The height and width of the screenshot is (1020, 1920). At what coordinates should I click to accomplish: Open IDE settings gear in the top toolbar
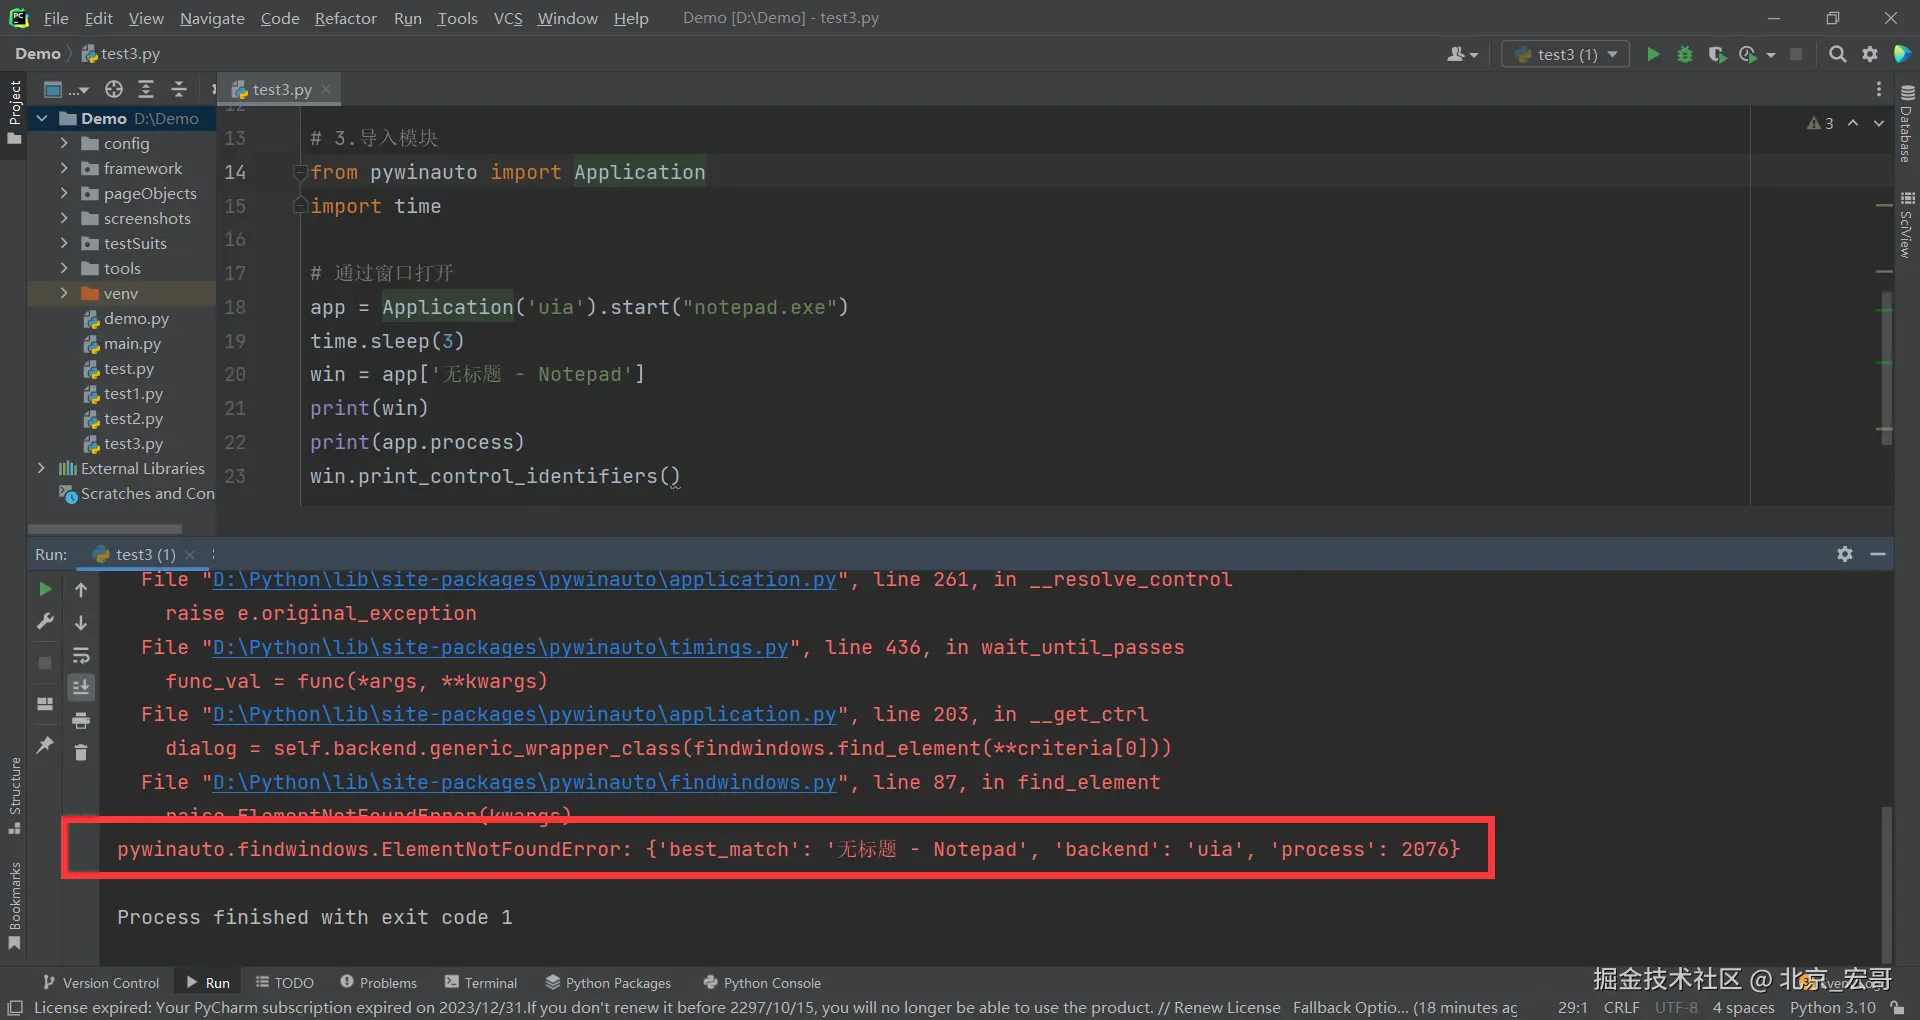tap(1870, 54)
